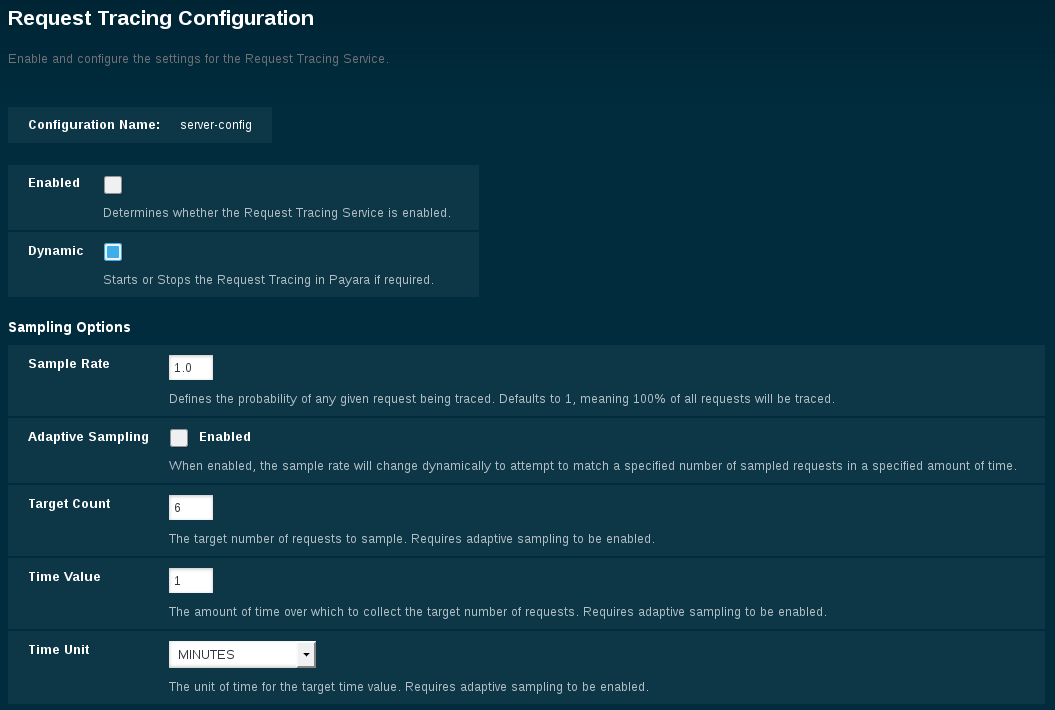
Task: Enable Adaptive Sampling
Action: 179,437
